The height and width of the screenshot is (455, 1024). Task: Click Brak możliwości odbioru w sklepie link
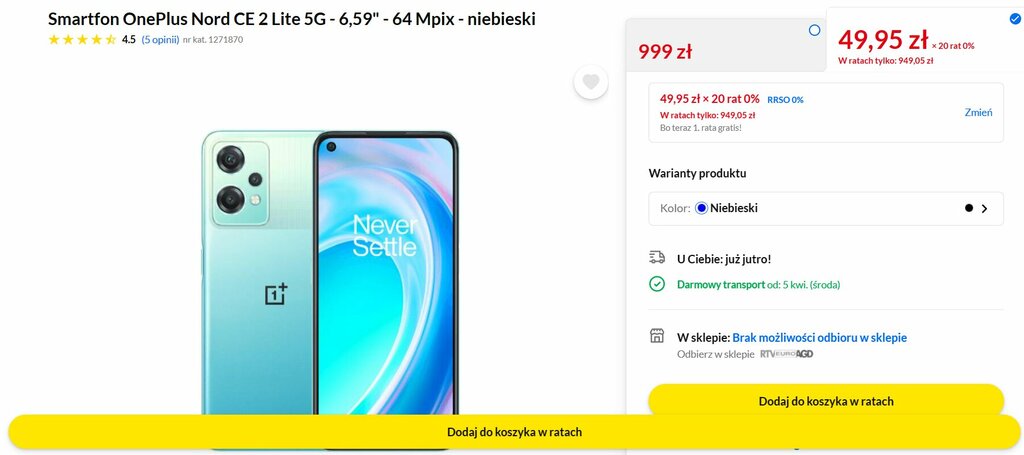pos(820,337)
